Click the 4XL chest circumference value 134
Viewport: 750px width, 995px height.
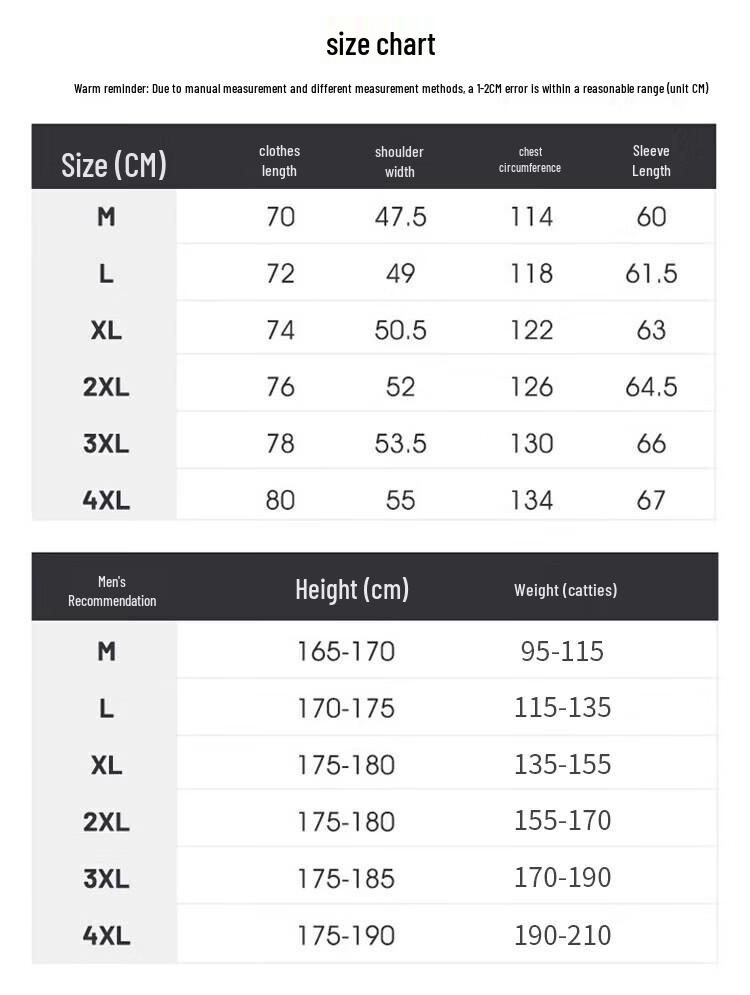532,500
